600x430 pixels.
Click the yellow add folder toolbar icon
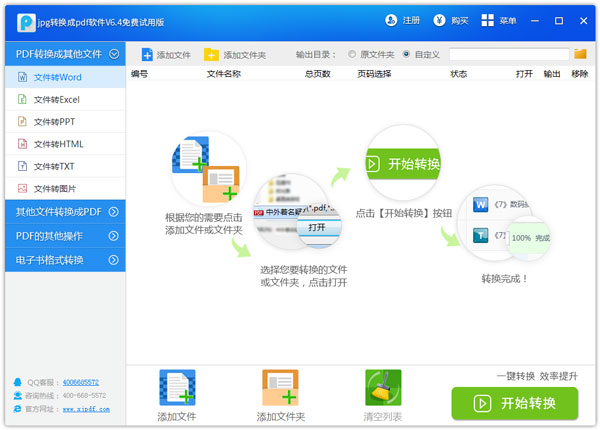(x=211, y=55)
